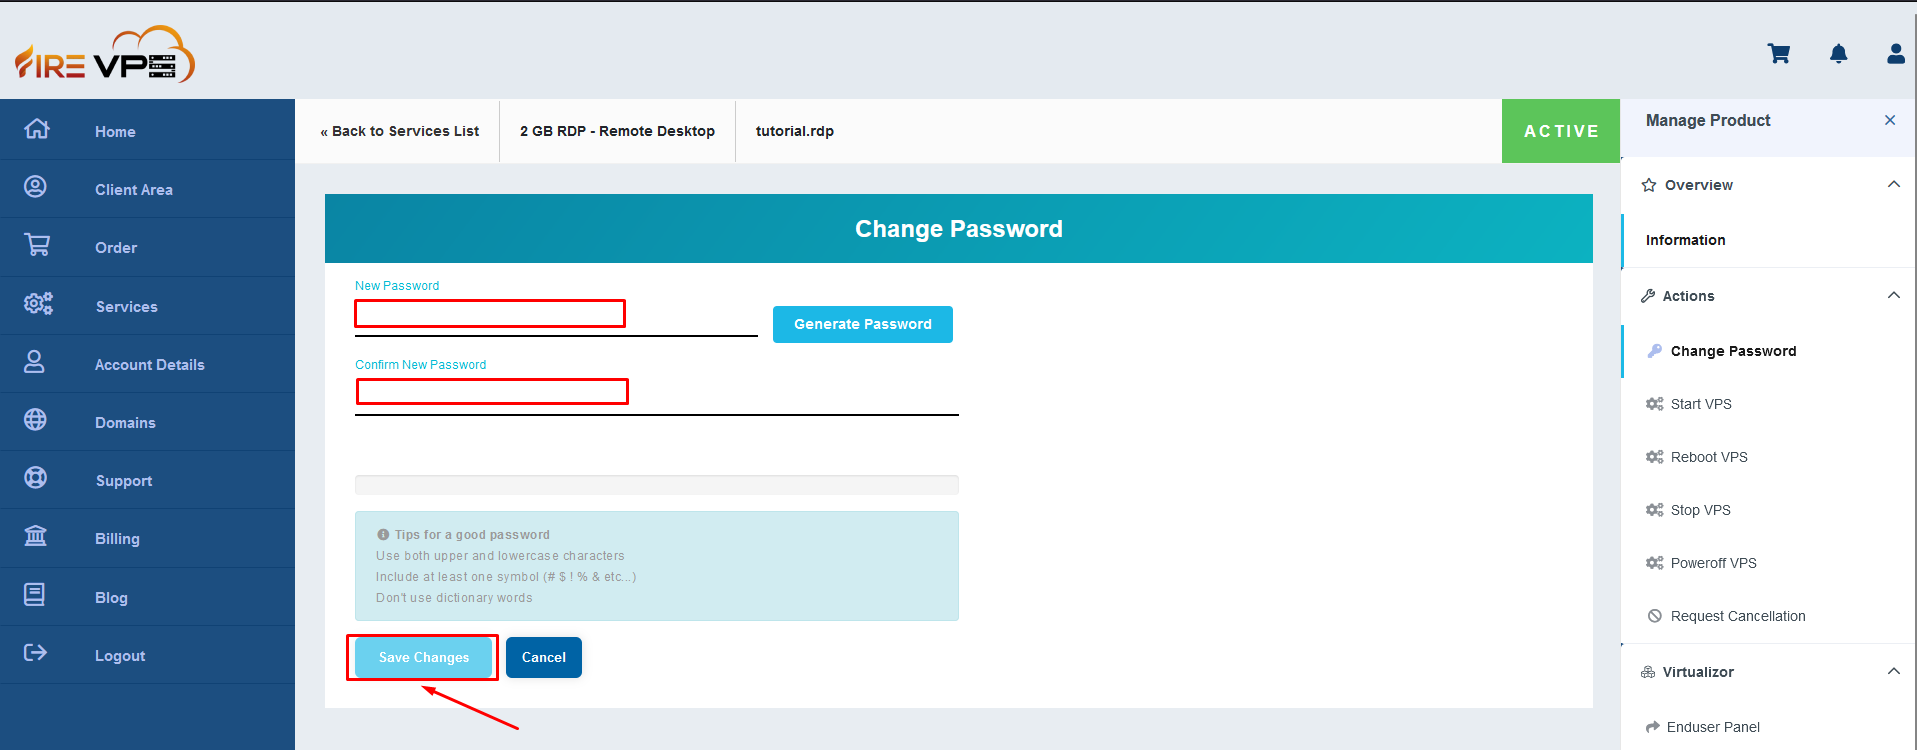Click the Billing bank icon
The width and height of the screenshot is (1917, 750).
click(x=35, y=536)
